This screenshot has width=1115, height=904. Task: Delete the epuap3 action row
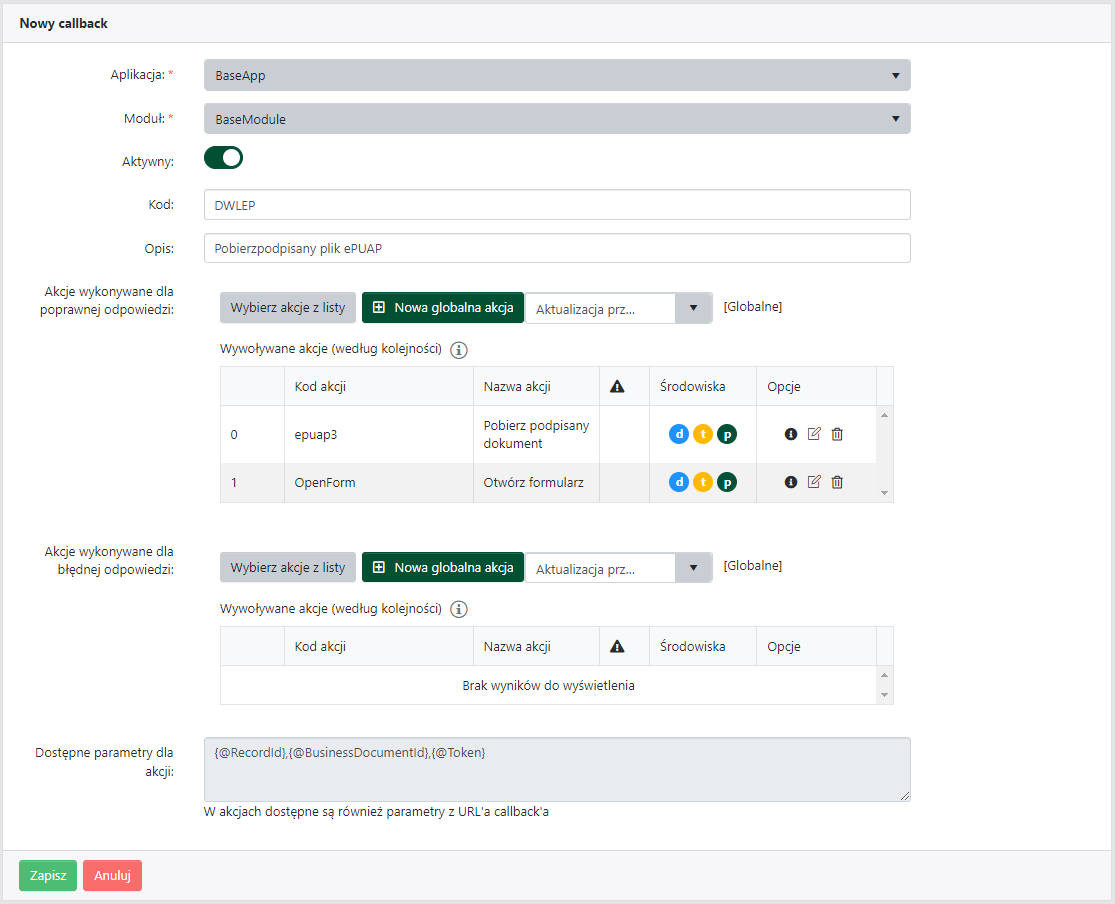pos(837,434)
